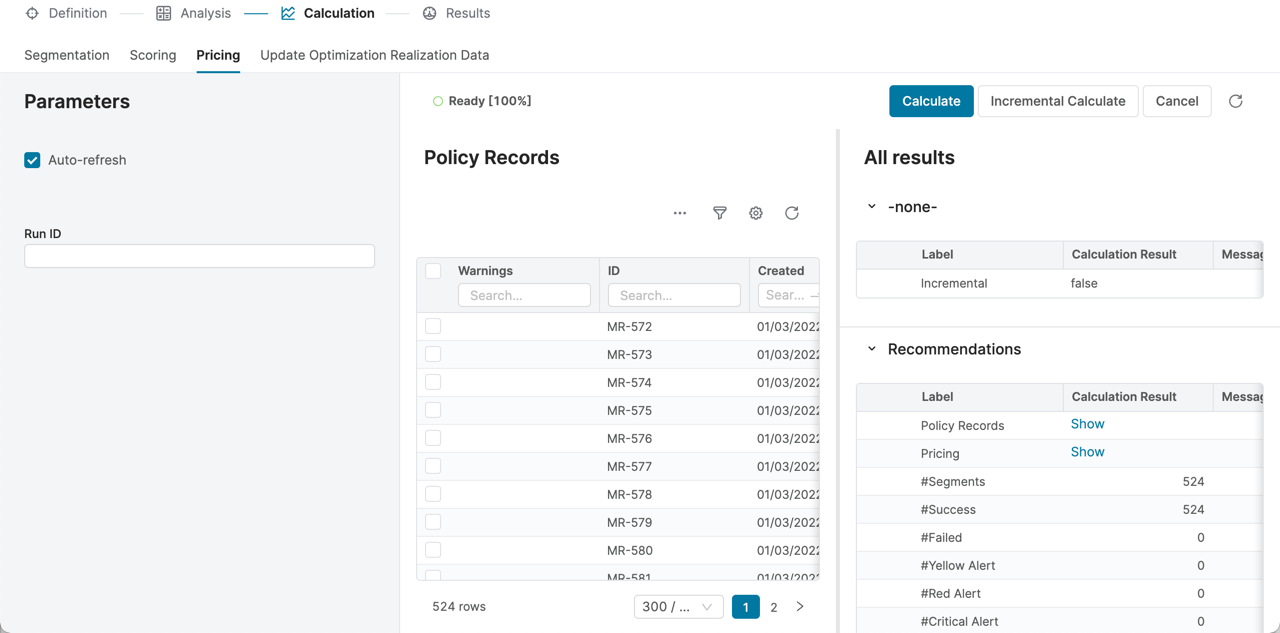Click the three-dots more options icon
This screenshot has width=1280, height=633.
(x=680, y=213)
